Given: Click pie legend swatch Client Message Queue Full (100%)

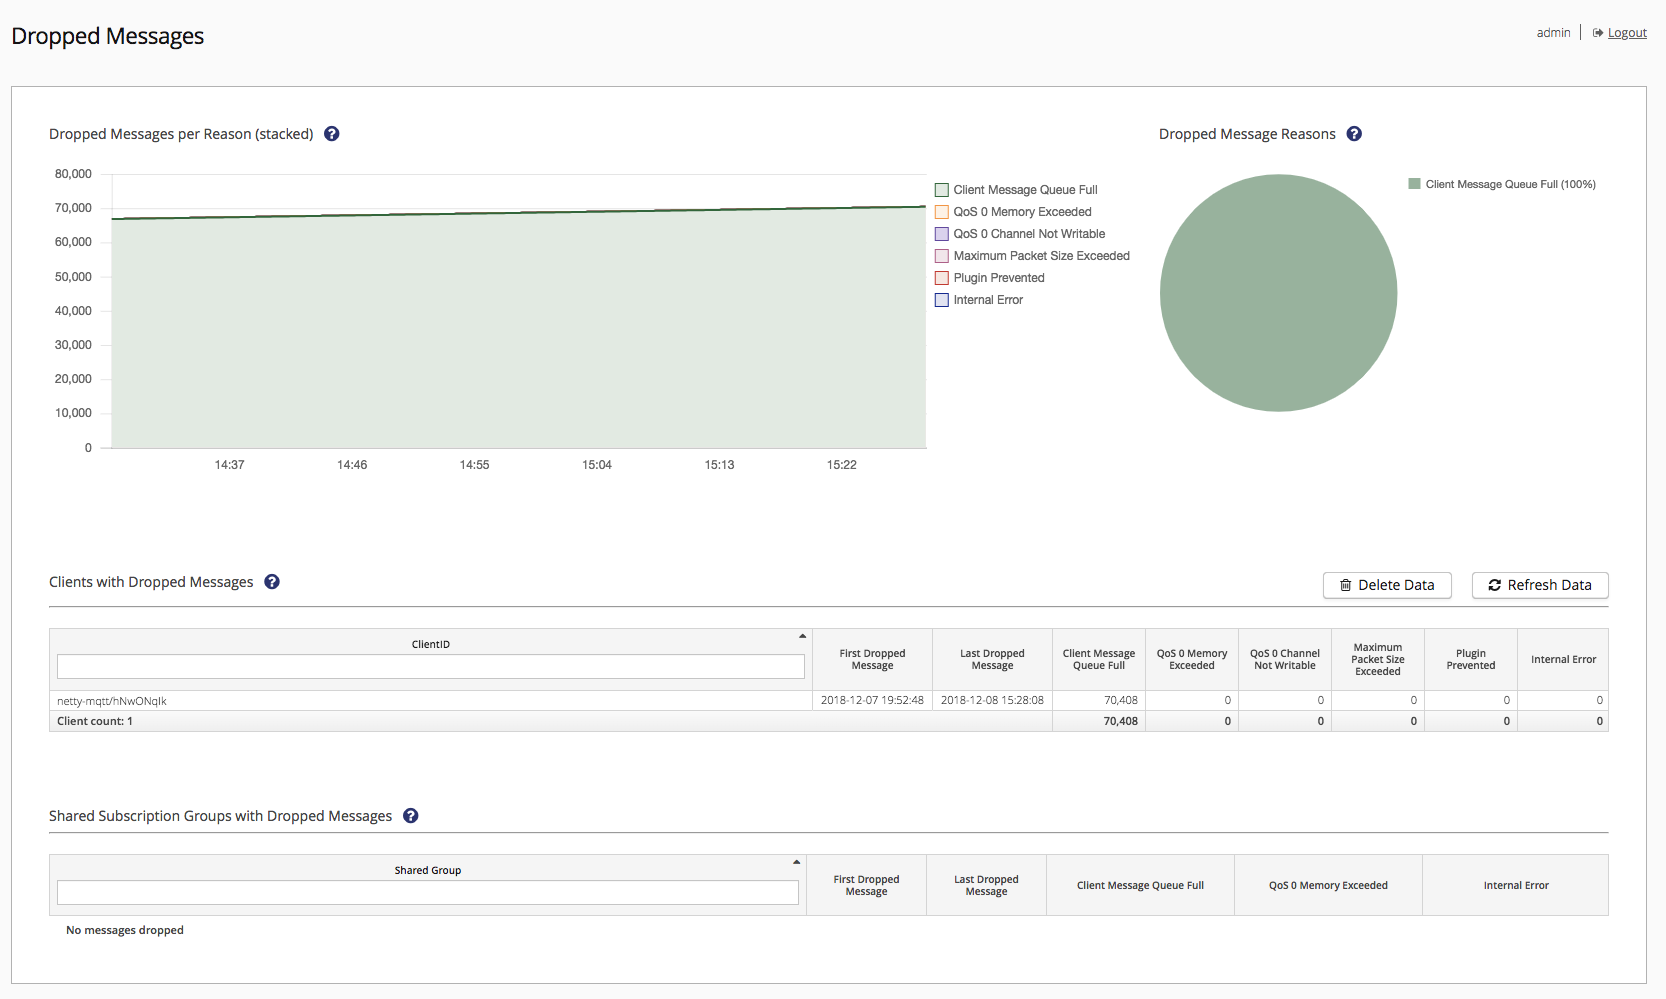Looking at the screenshot, I should click(1414, 184).
